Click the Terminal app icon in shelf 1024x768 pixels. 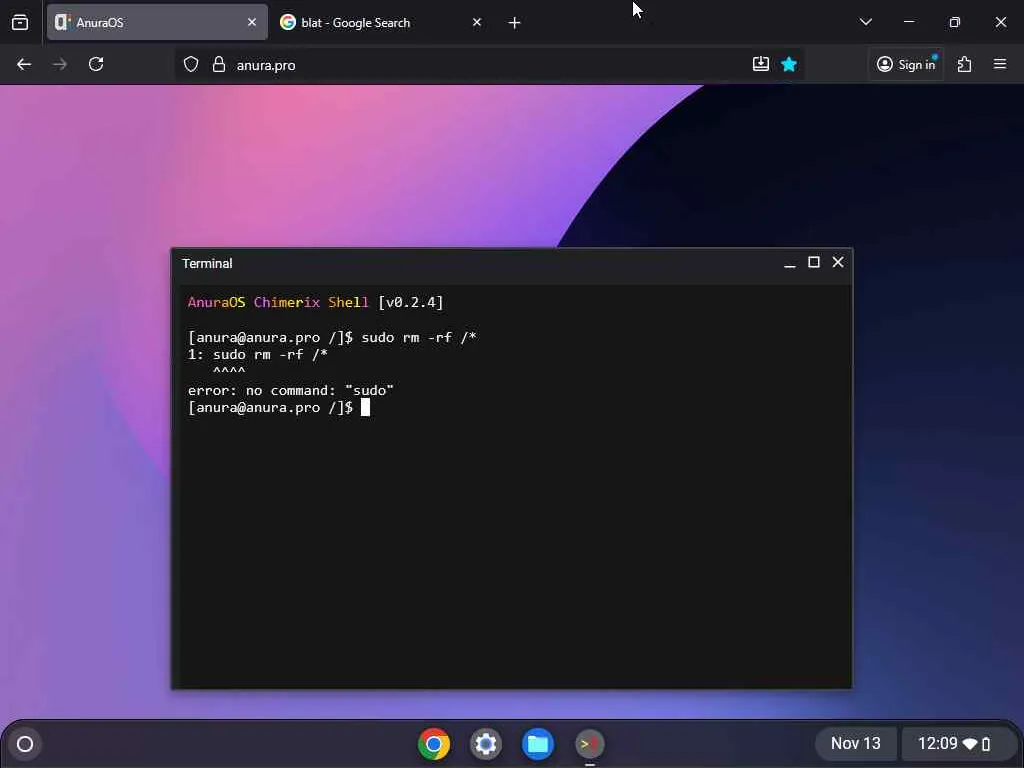(590, 744)
